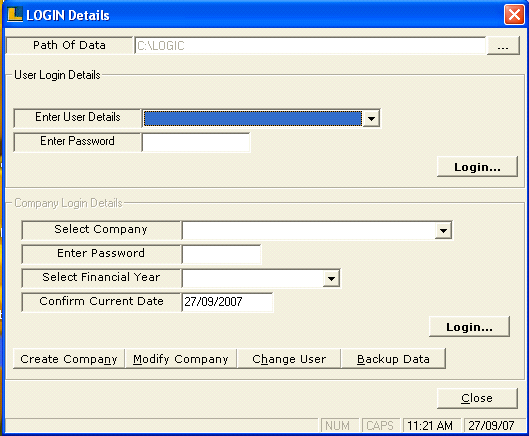Click the Login button under User Login Details
529x436 pixels.
(x=477, y=167)
